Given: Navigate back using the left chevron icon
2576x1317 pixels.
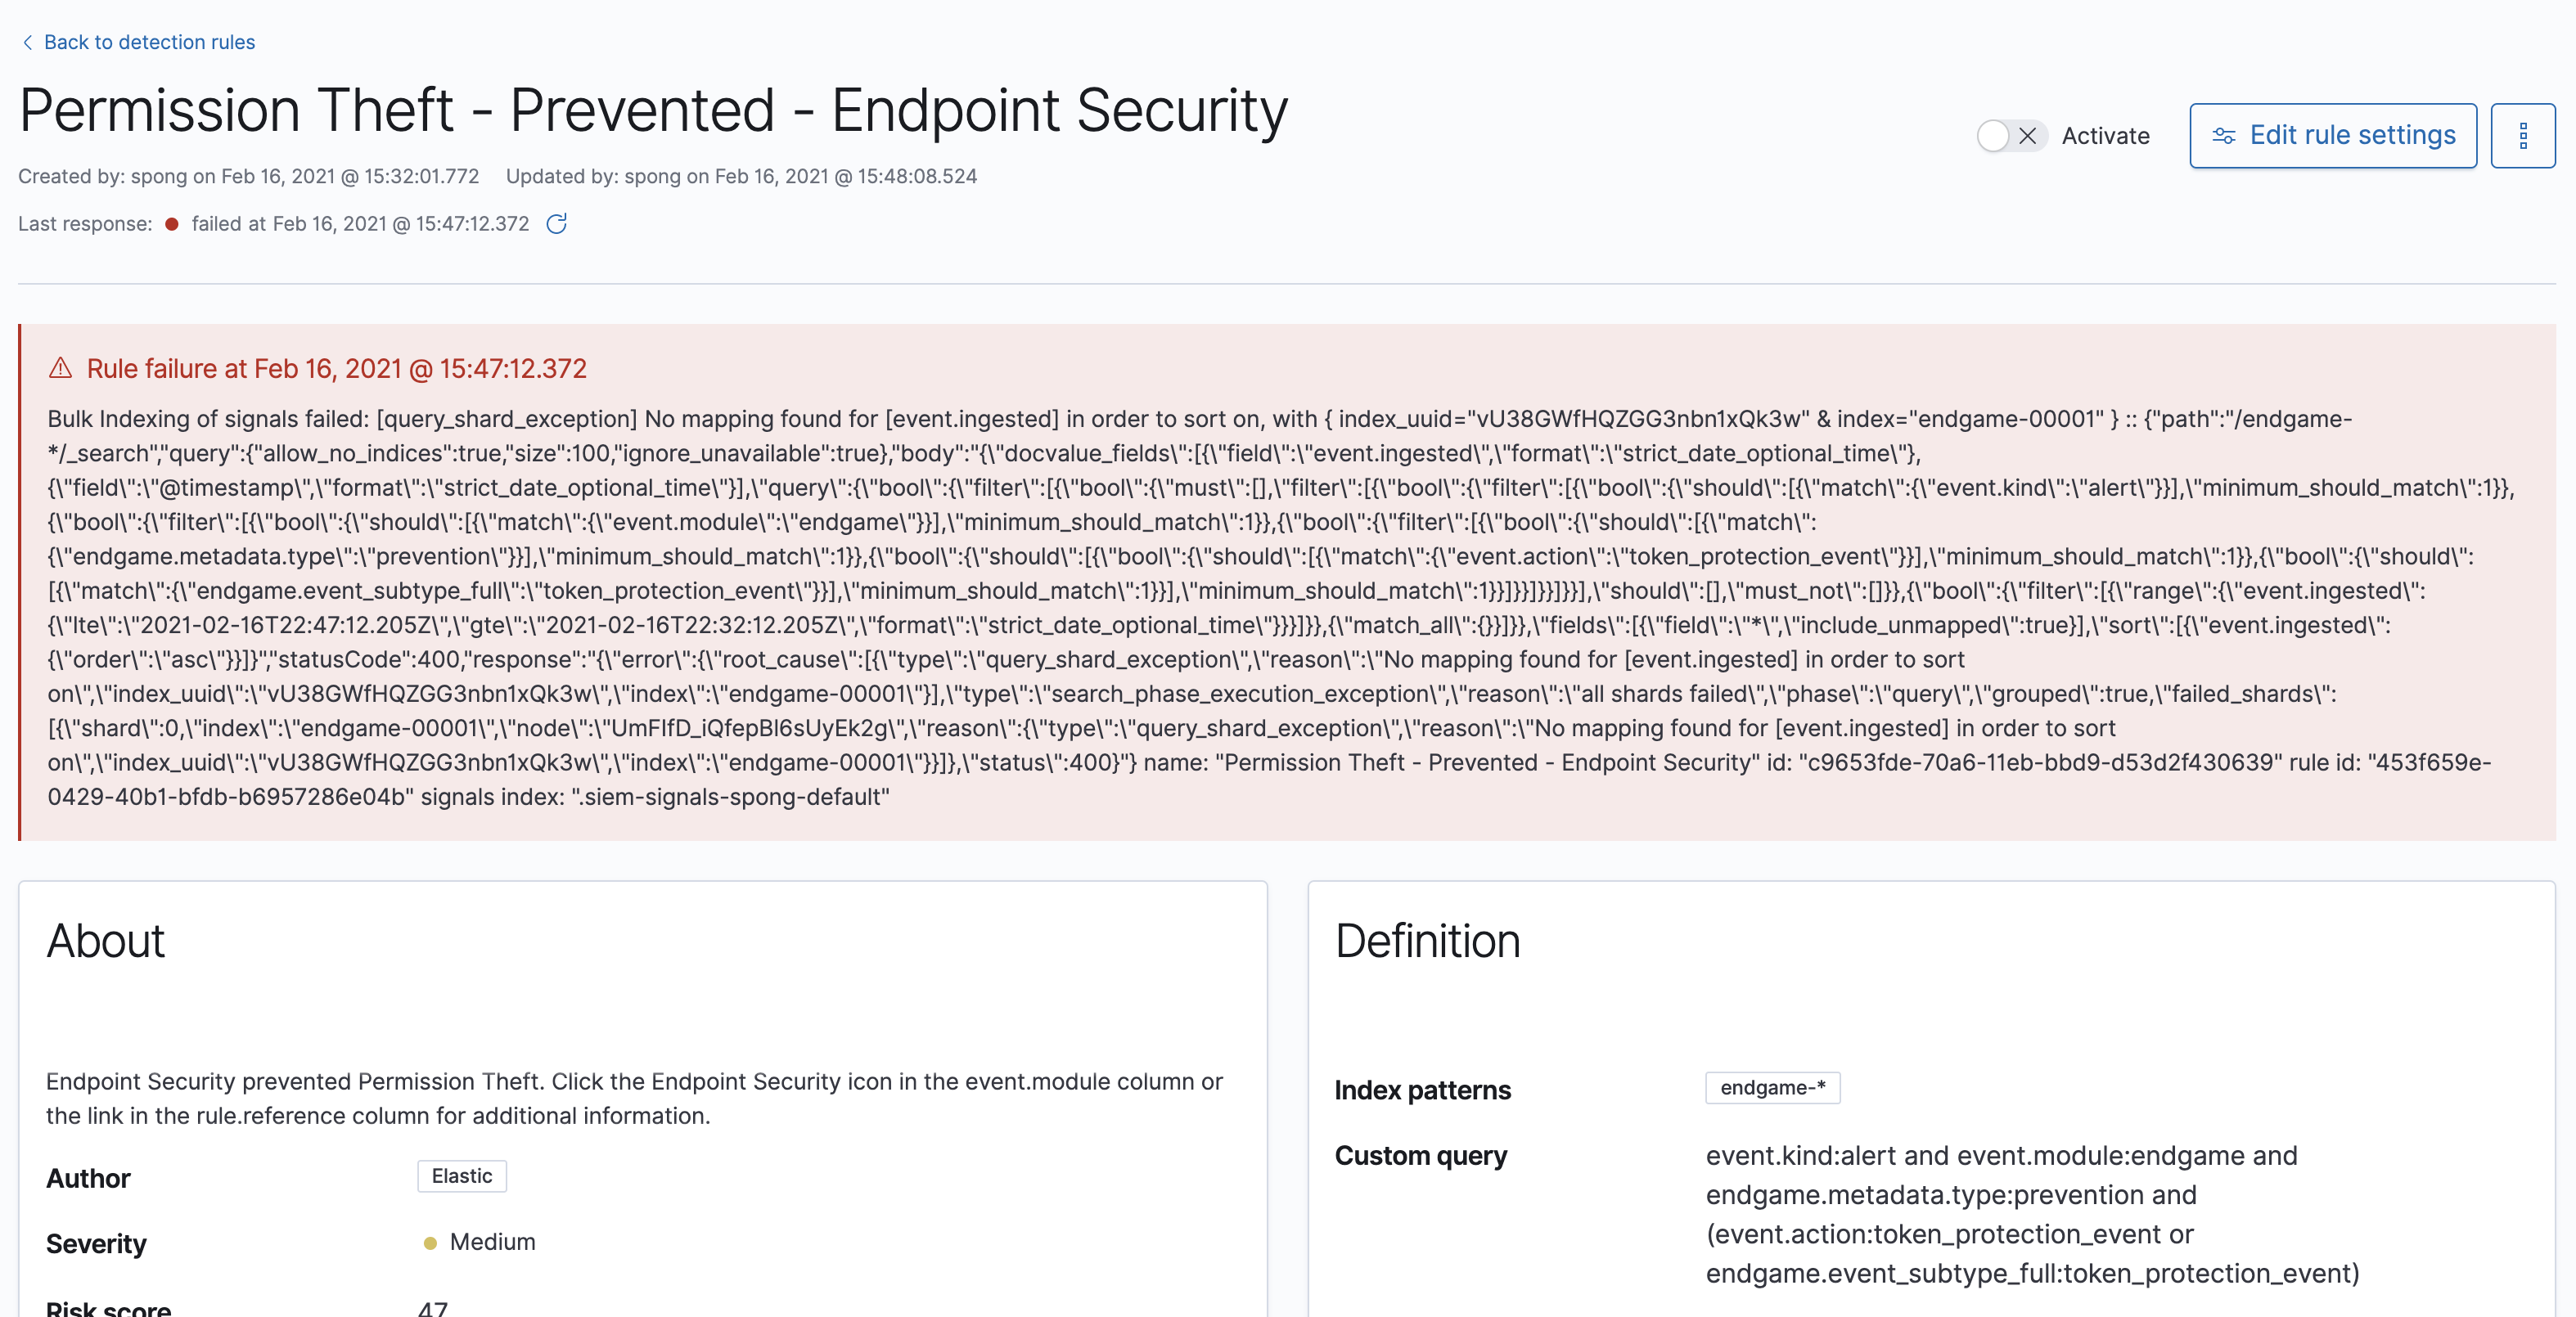Looking at the screenshot, I should 28,42.
